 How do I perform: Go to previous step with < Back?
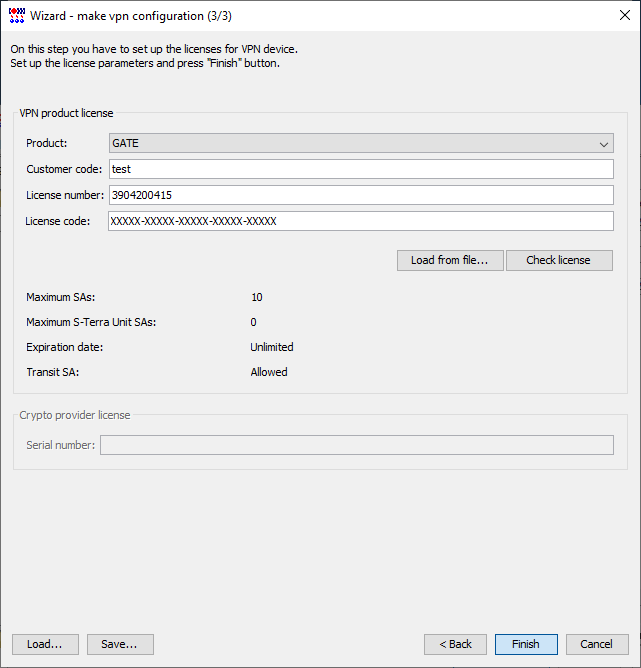[x=455, y=644]
